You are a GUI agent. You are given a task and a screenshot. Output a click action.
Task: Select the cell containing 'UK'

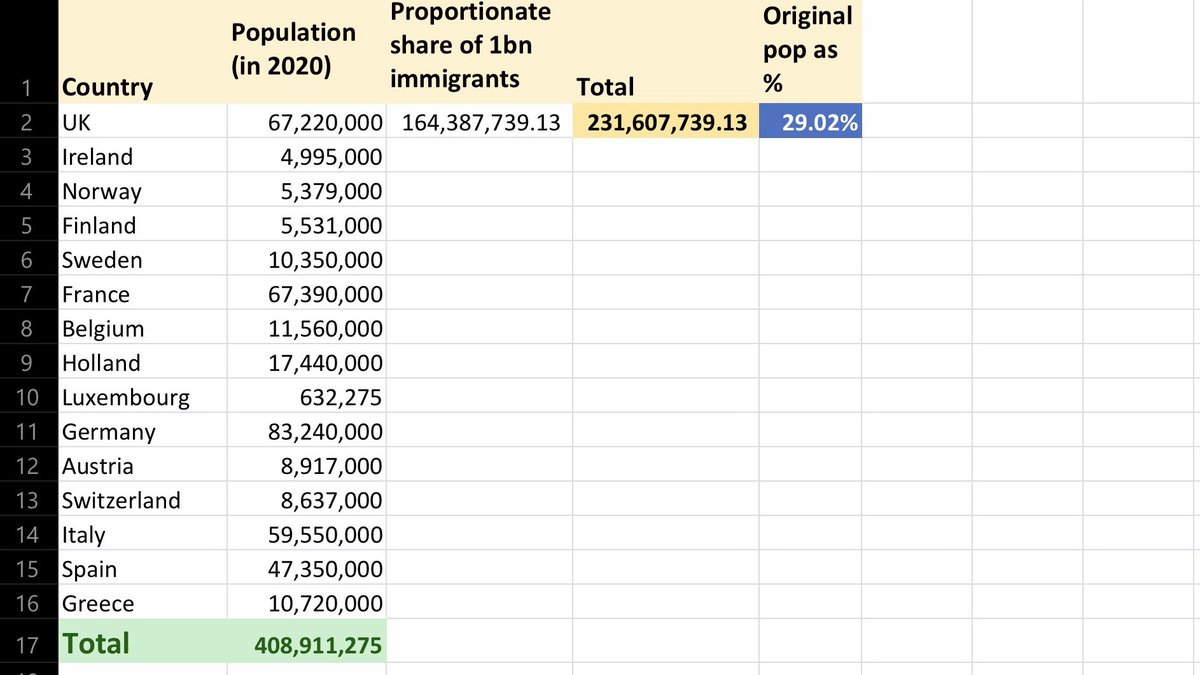[142, 122]
